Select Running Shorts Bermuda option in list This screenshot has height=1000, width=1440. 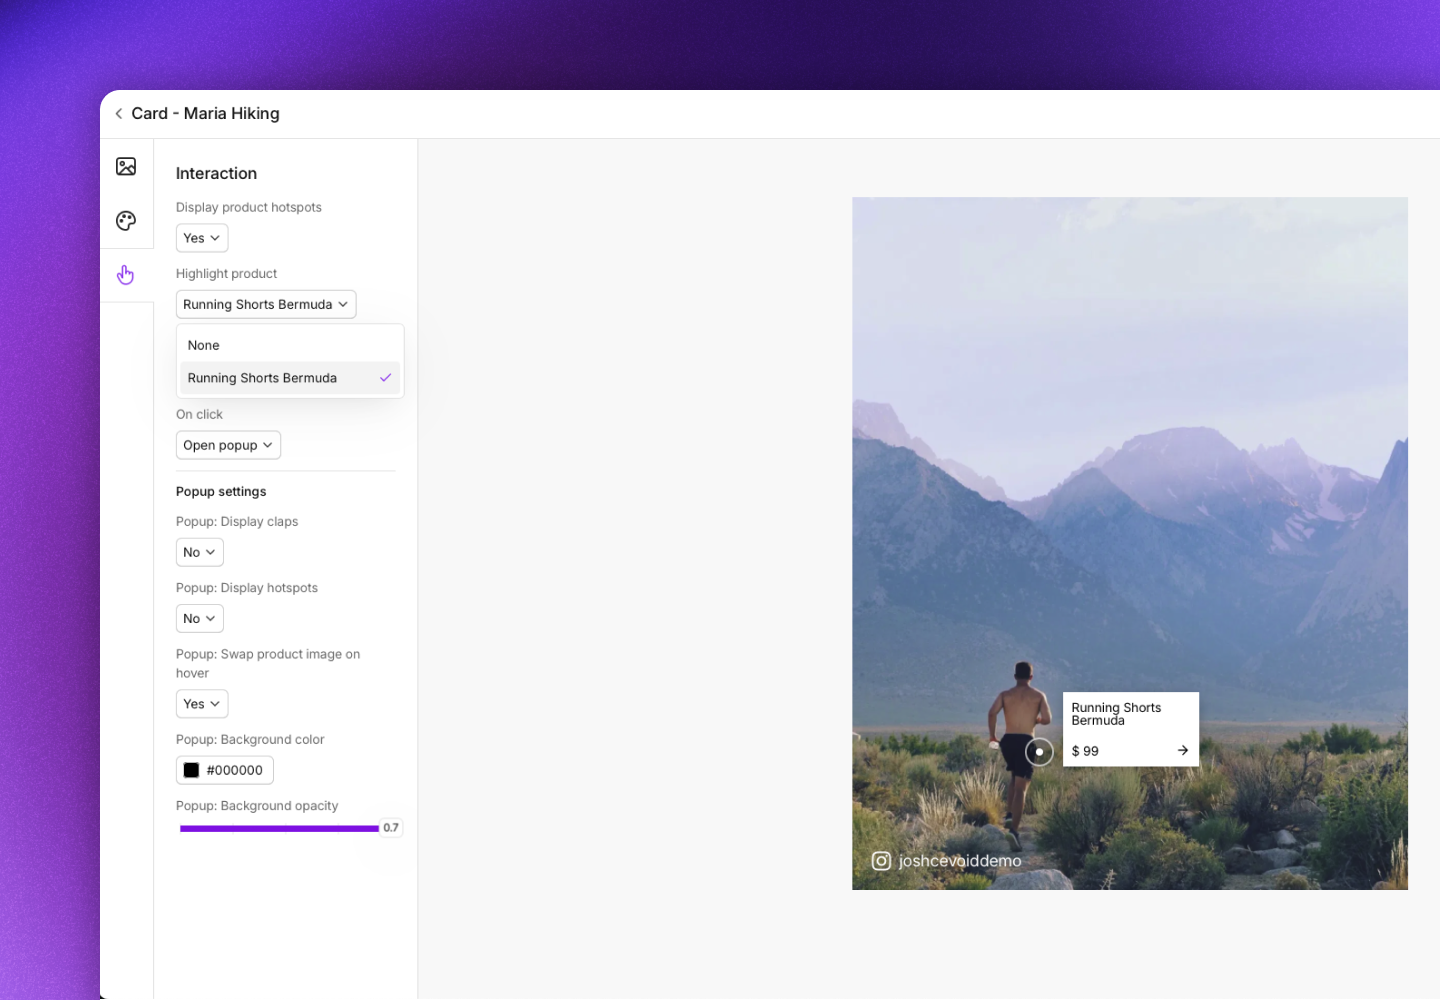[x=290, y=378]
